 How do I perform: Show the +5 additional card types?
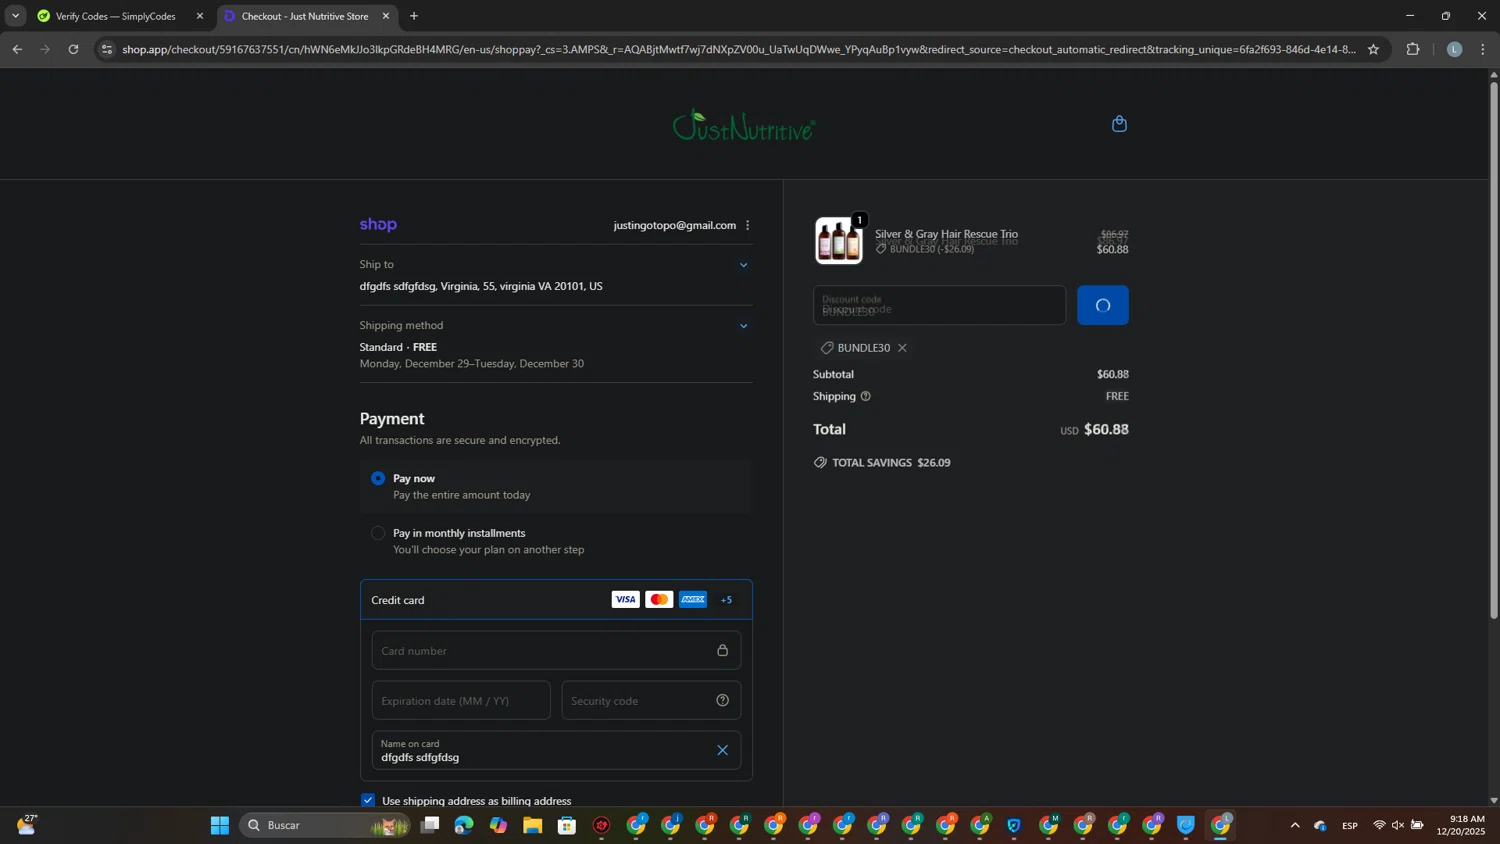(726, 600)
